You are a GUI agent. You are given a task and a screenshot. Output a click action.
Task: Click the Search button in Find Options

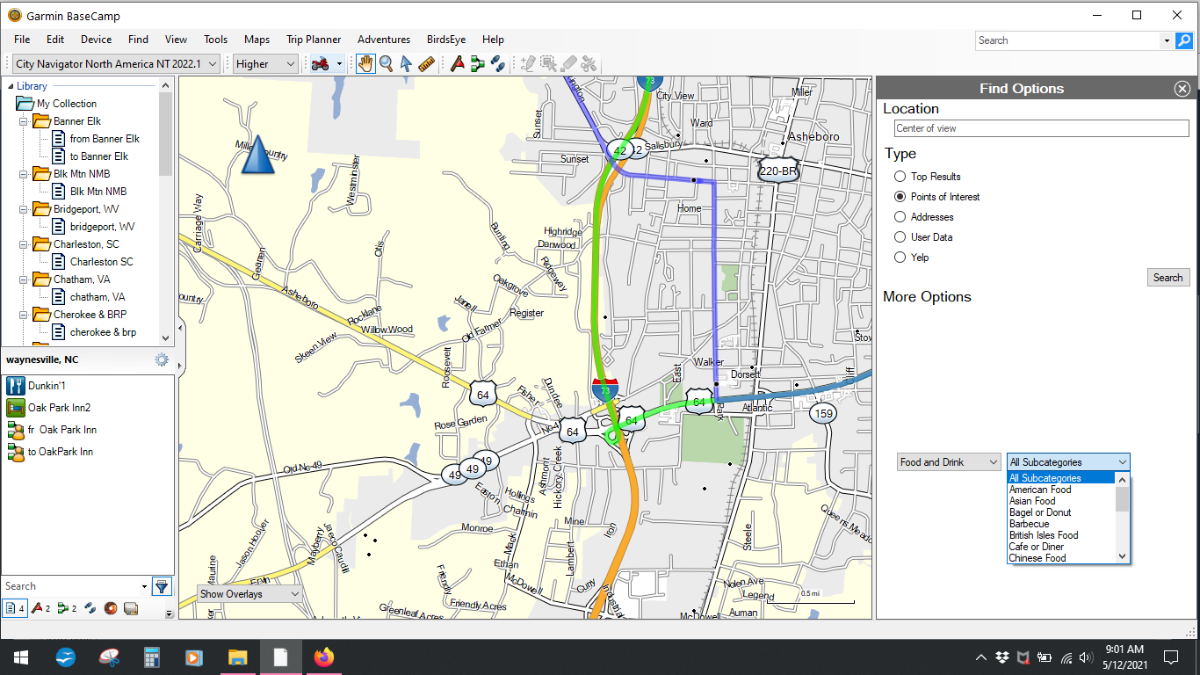tap(1168, 278)
